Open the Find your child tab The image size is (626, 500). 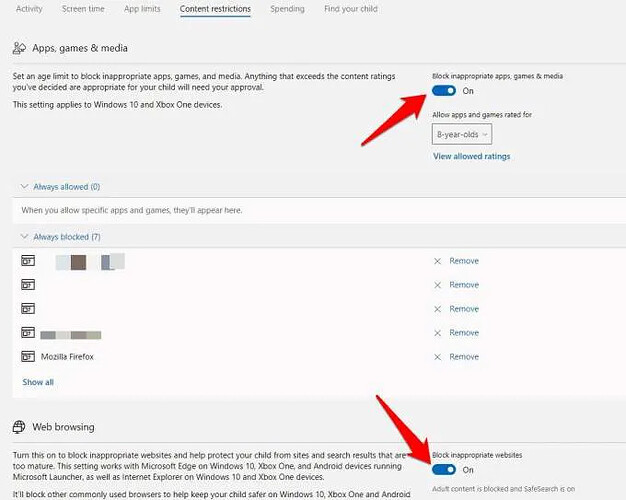(351, 9)
